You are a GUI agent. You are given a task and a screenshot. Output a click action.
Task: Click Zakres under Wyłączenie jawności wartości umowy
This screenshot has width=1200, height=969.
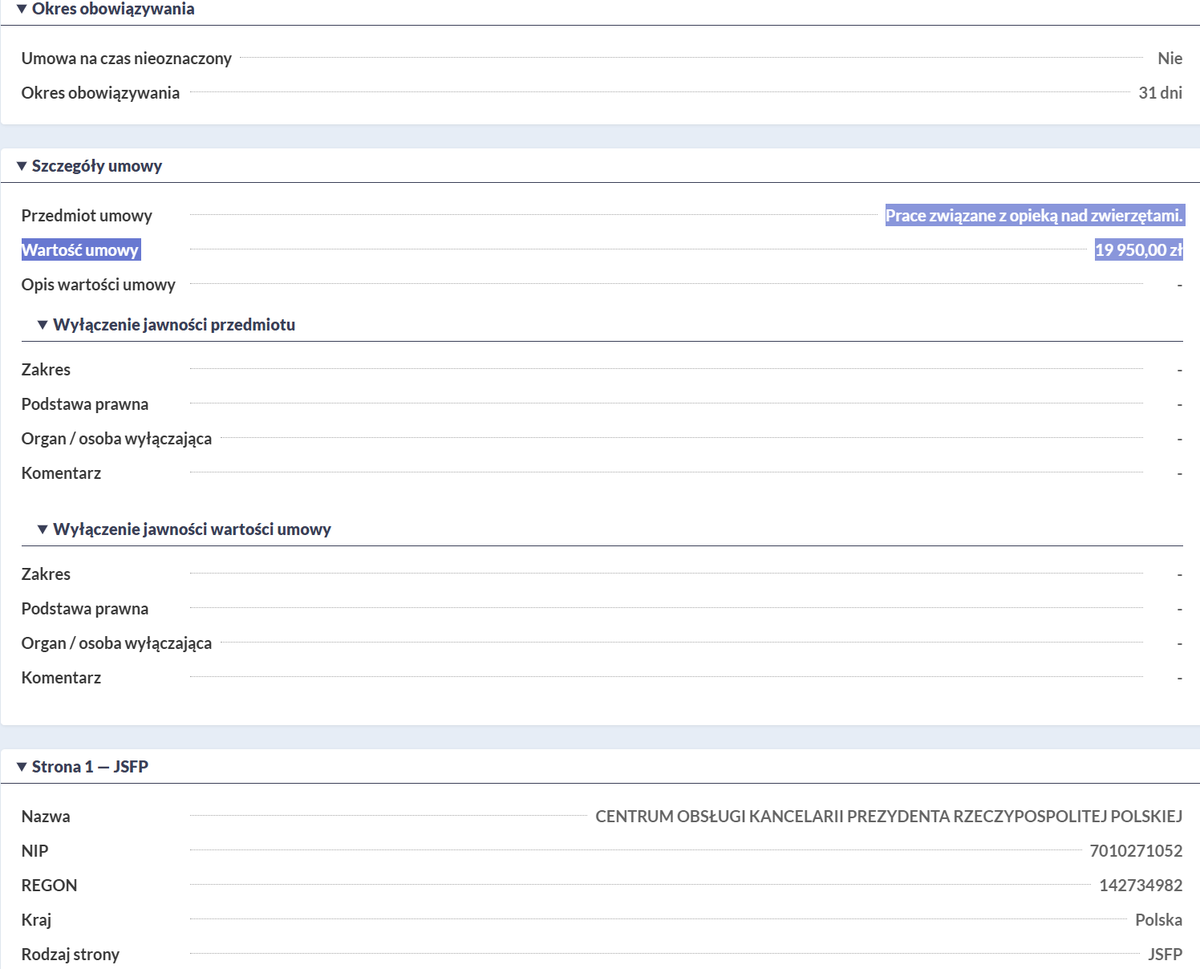[x=46, y=574]
